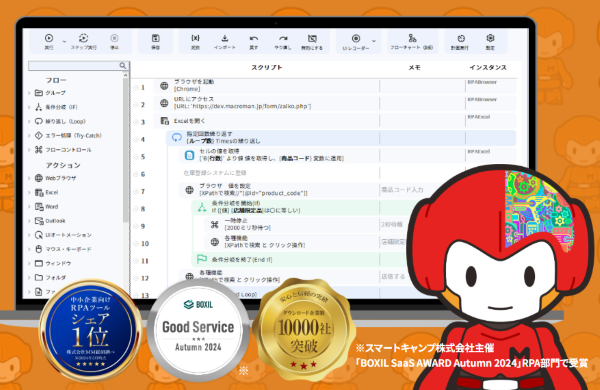Expand the Webブラウザ chevron
This screenshot has width=600, height=390.
29,178
